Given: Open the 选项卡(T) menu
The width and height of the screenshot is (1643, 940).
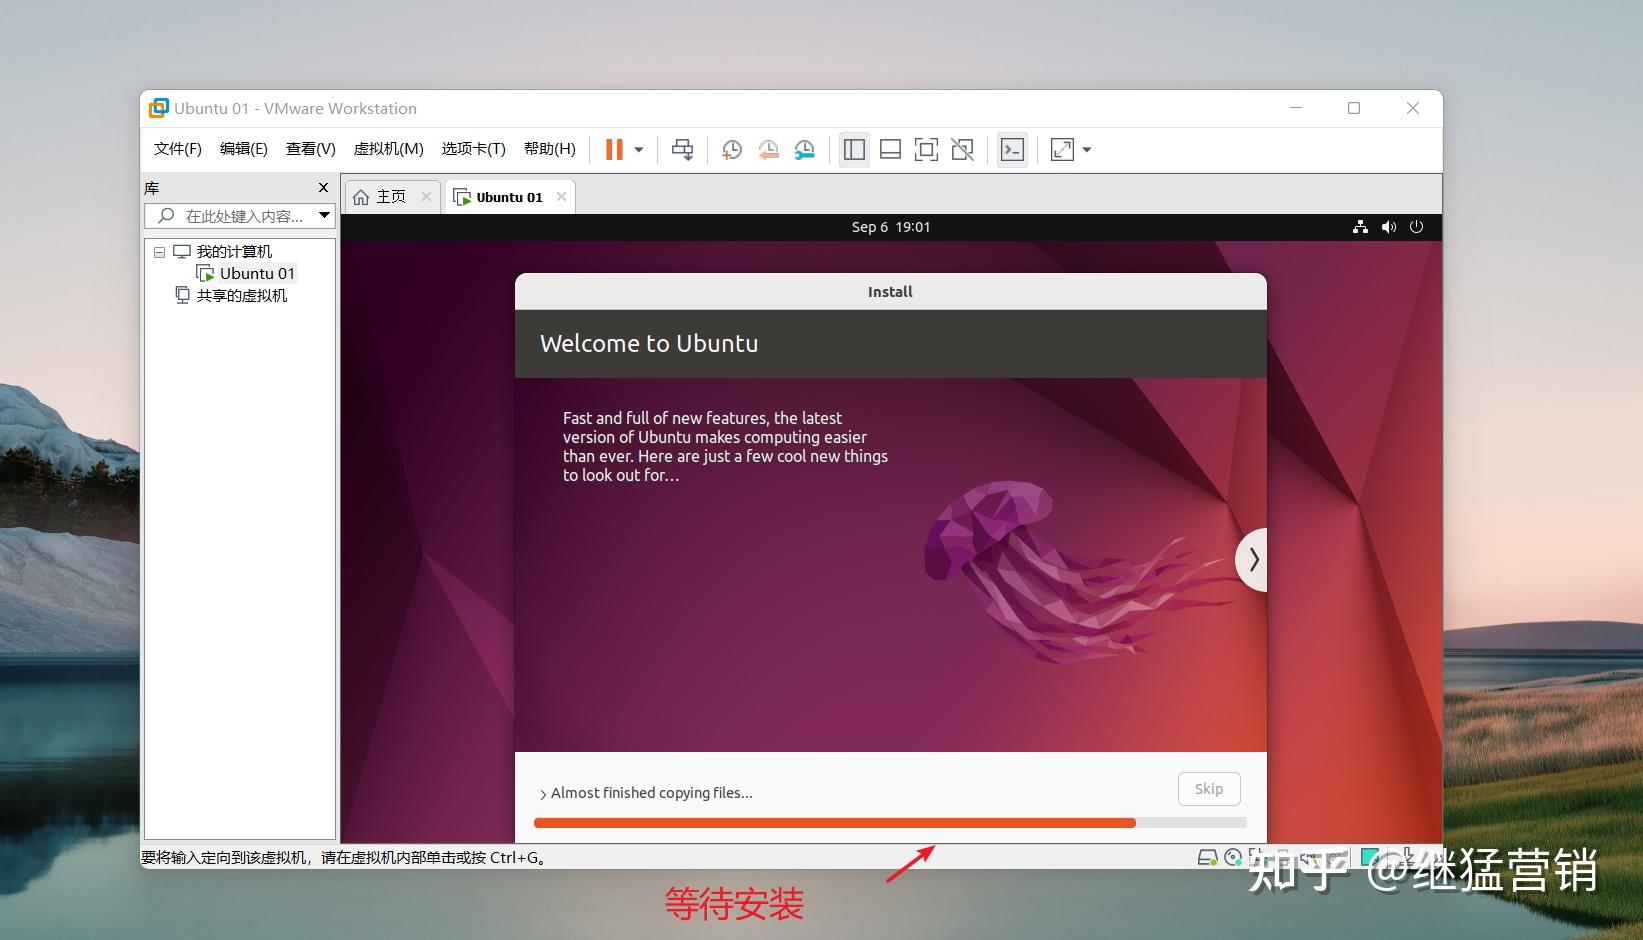Looking at the screenshot, I should pyautogui.click(x=474, y=149).
